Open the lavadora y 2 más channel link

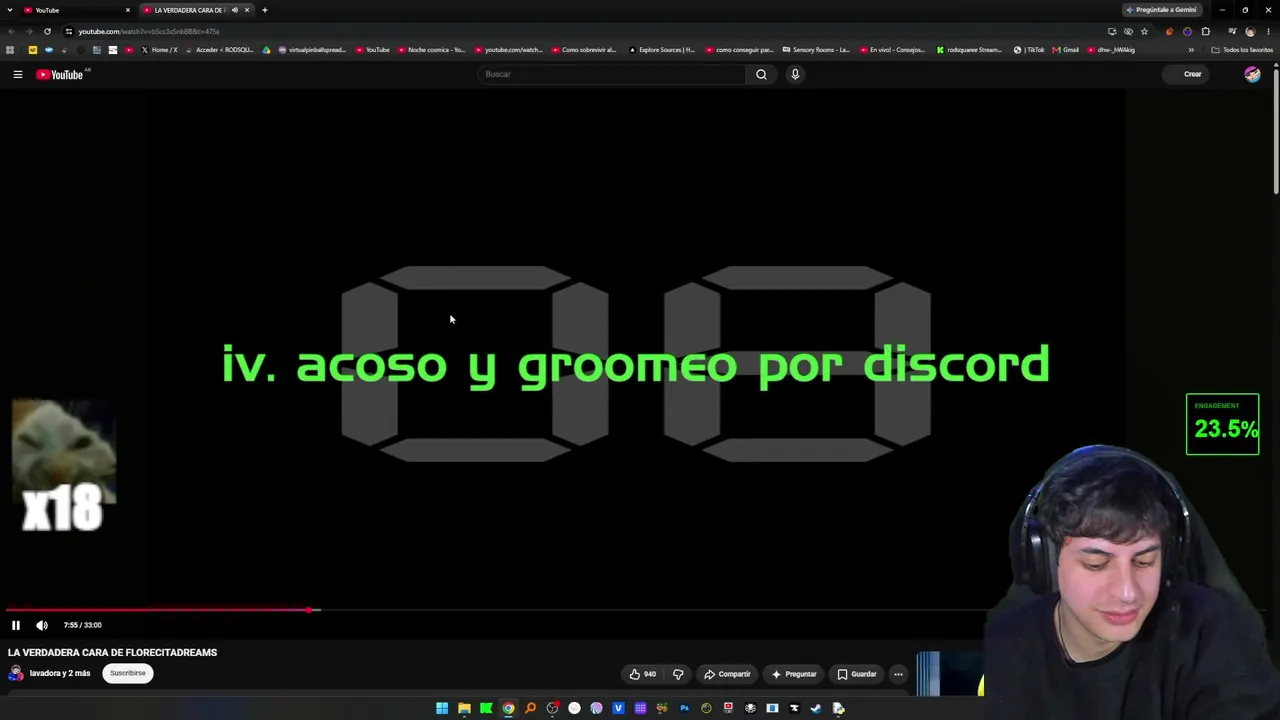60,673
